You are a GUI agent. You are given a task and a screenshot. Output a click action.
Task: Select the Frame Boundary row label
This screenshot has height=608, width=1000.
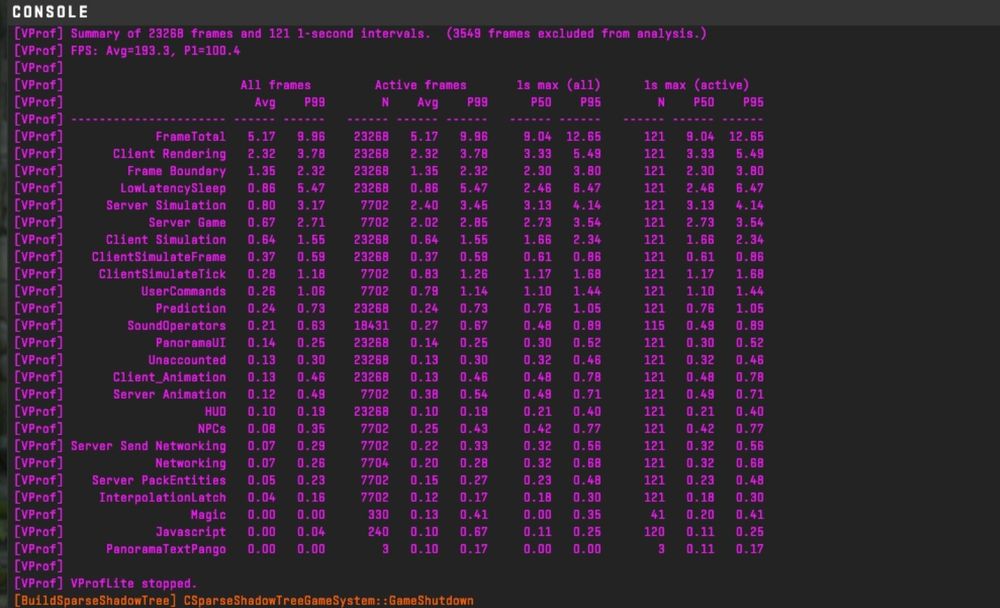point(176,172)
